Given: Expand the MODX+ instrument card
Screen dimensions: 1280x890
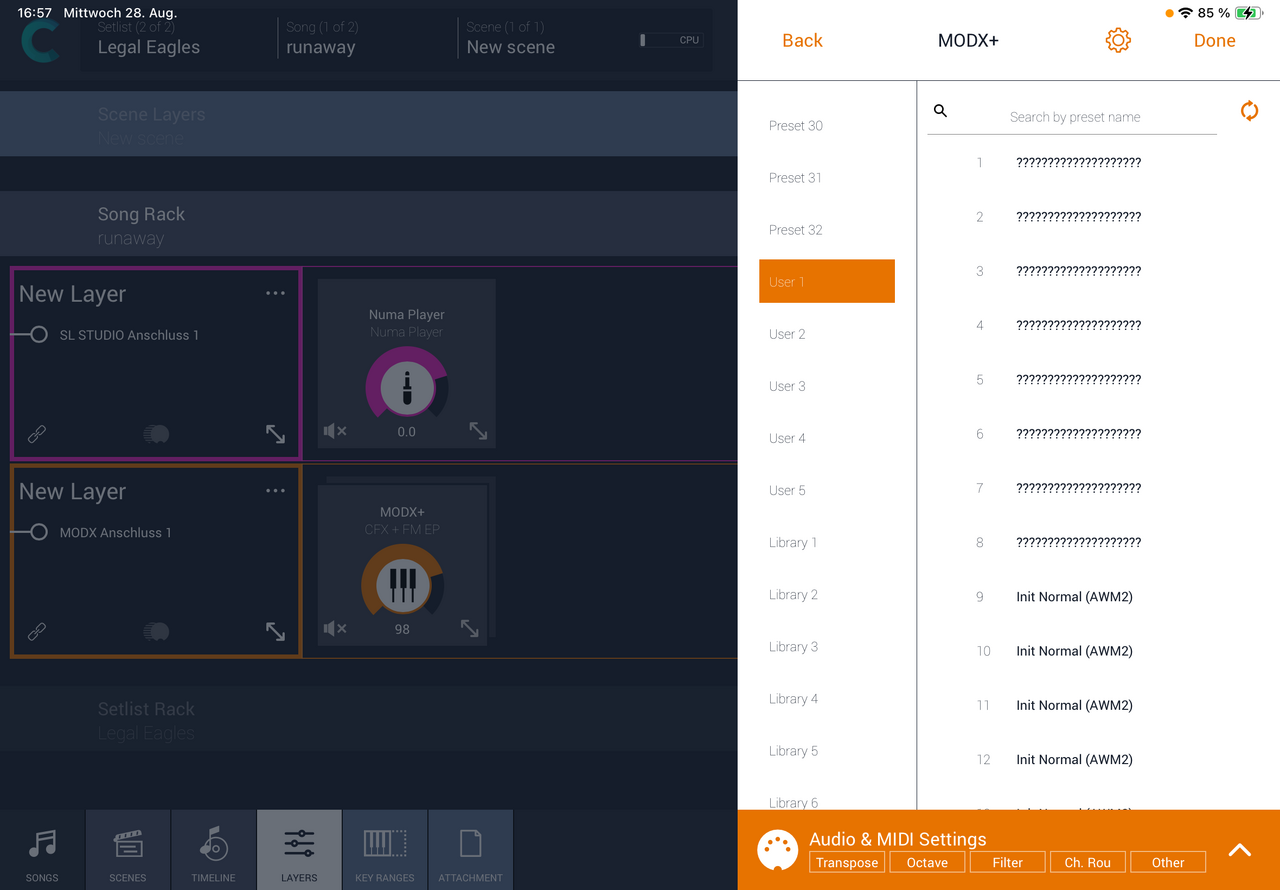Looking at the screenshot, I should [469, 628].
